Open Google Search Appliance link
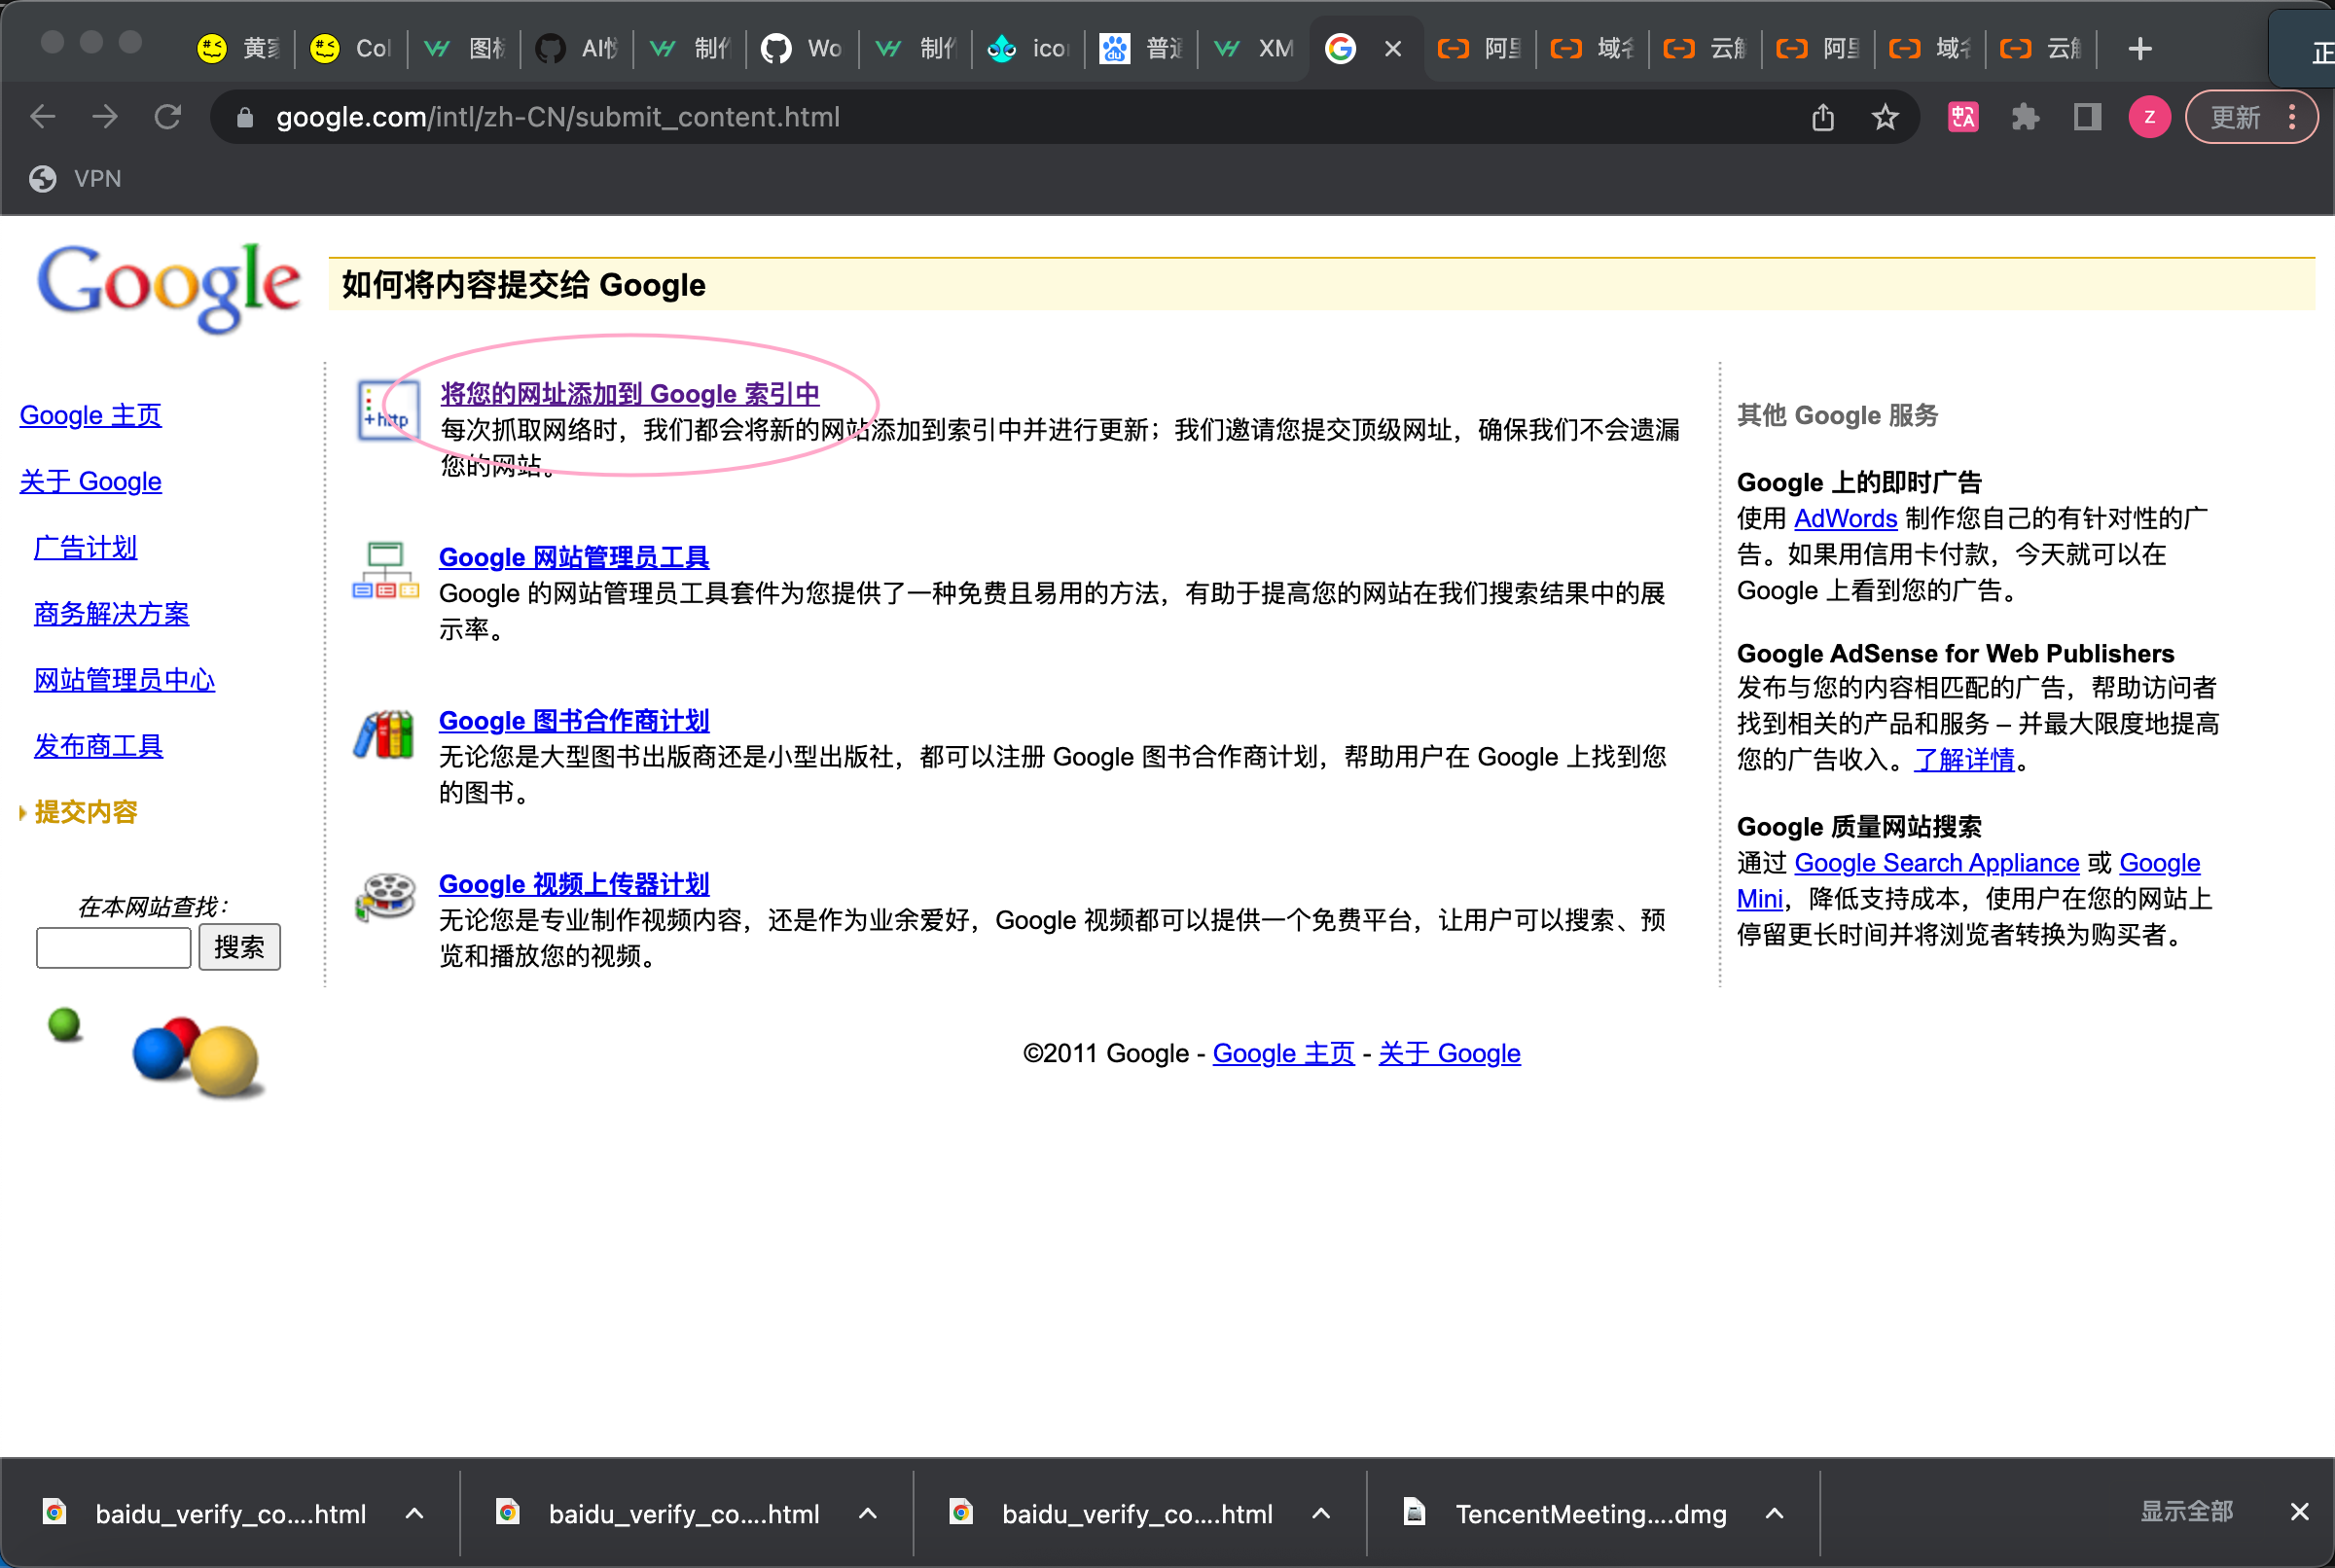This screenshot has height=1568, width=2335. [1936, 863]
